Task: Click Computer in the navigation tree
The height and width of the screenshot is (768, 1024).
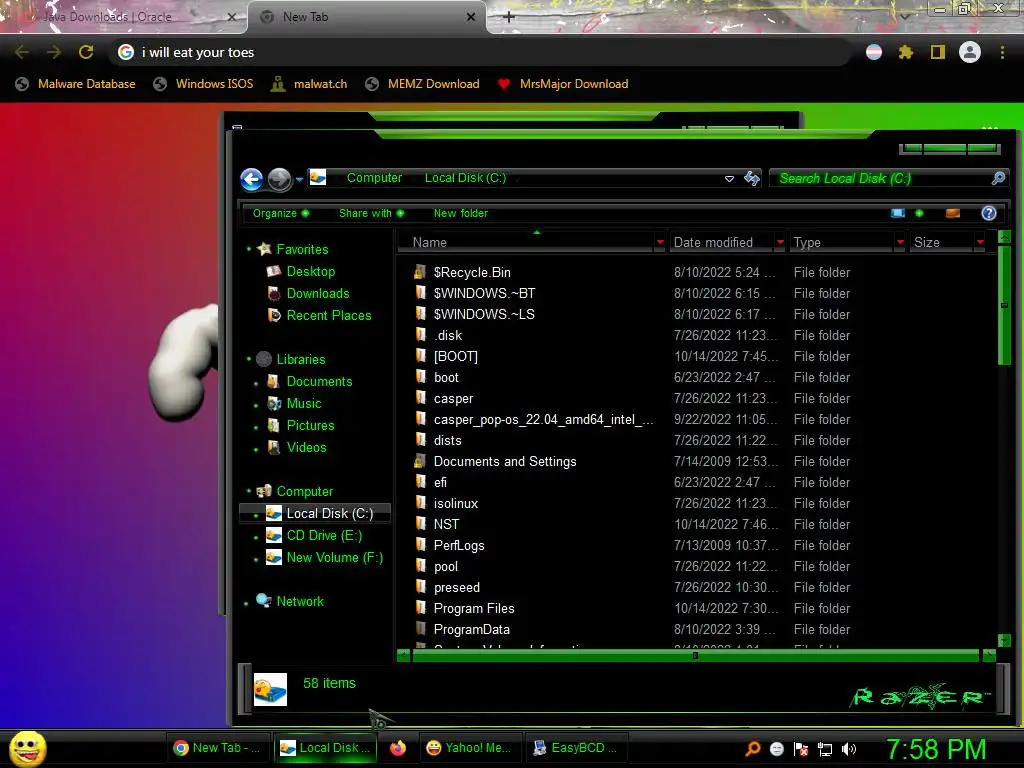Action: 304,491
